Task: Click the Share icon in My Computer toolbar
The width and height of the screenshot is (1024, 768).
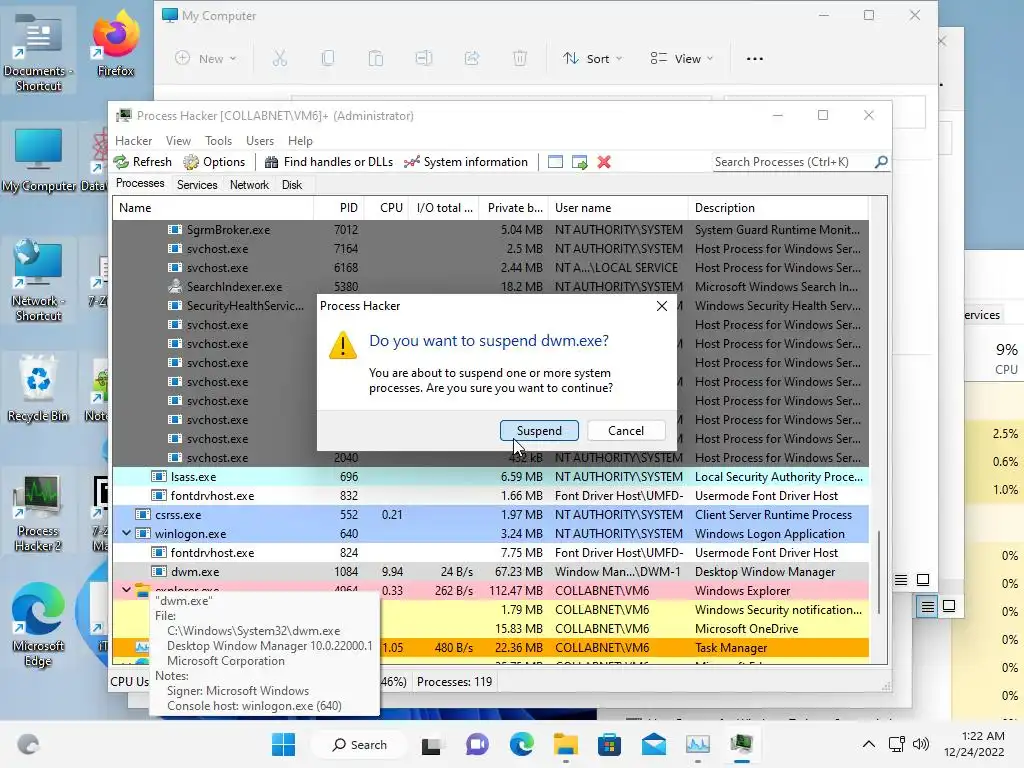Action: click(x=472, y=59)
